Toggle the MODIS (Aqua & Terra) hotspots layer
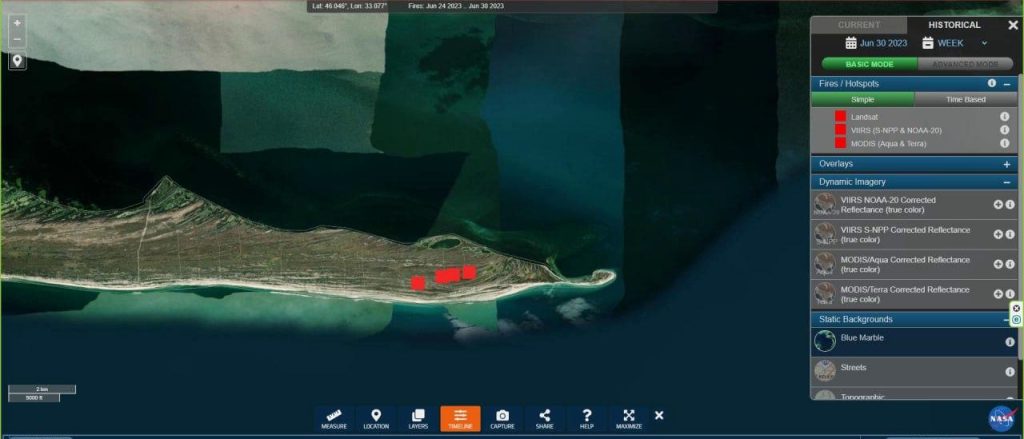The height and width of the screenshot is (439, 1024). tap(841, 143)
